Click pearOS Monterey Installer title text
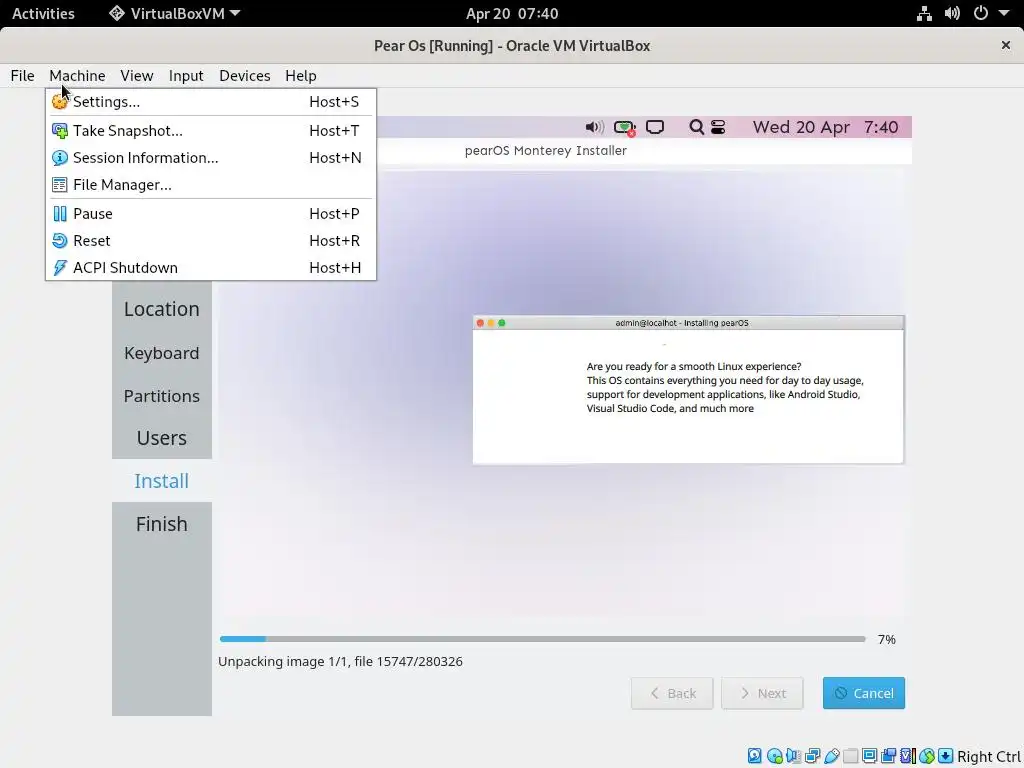The width and height of the screenshot is (1024, 768). point(546,151)
